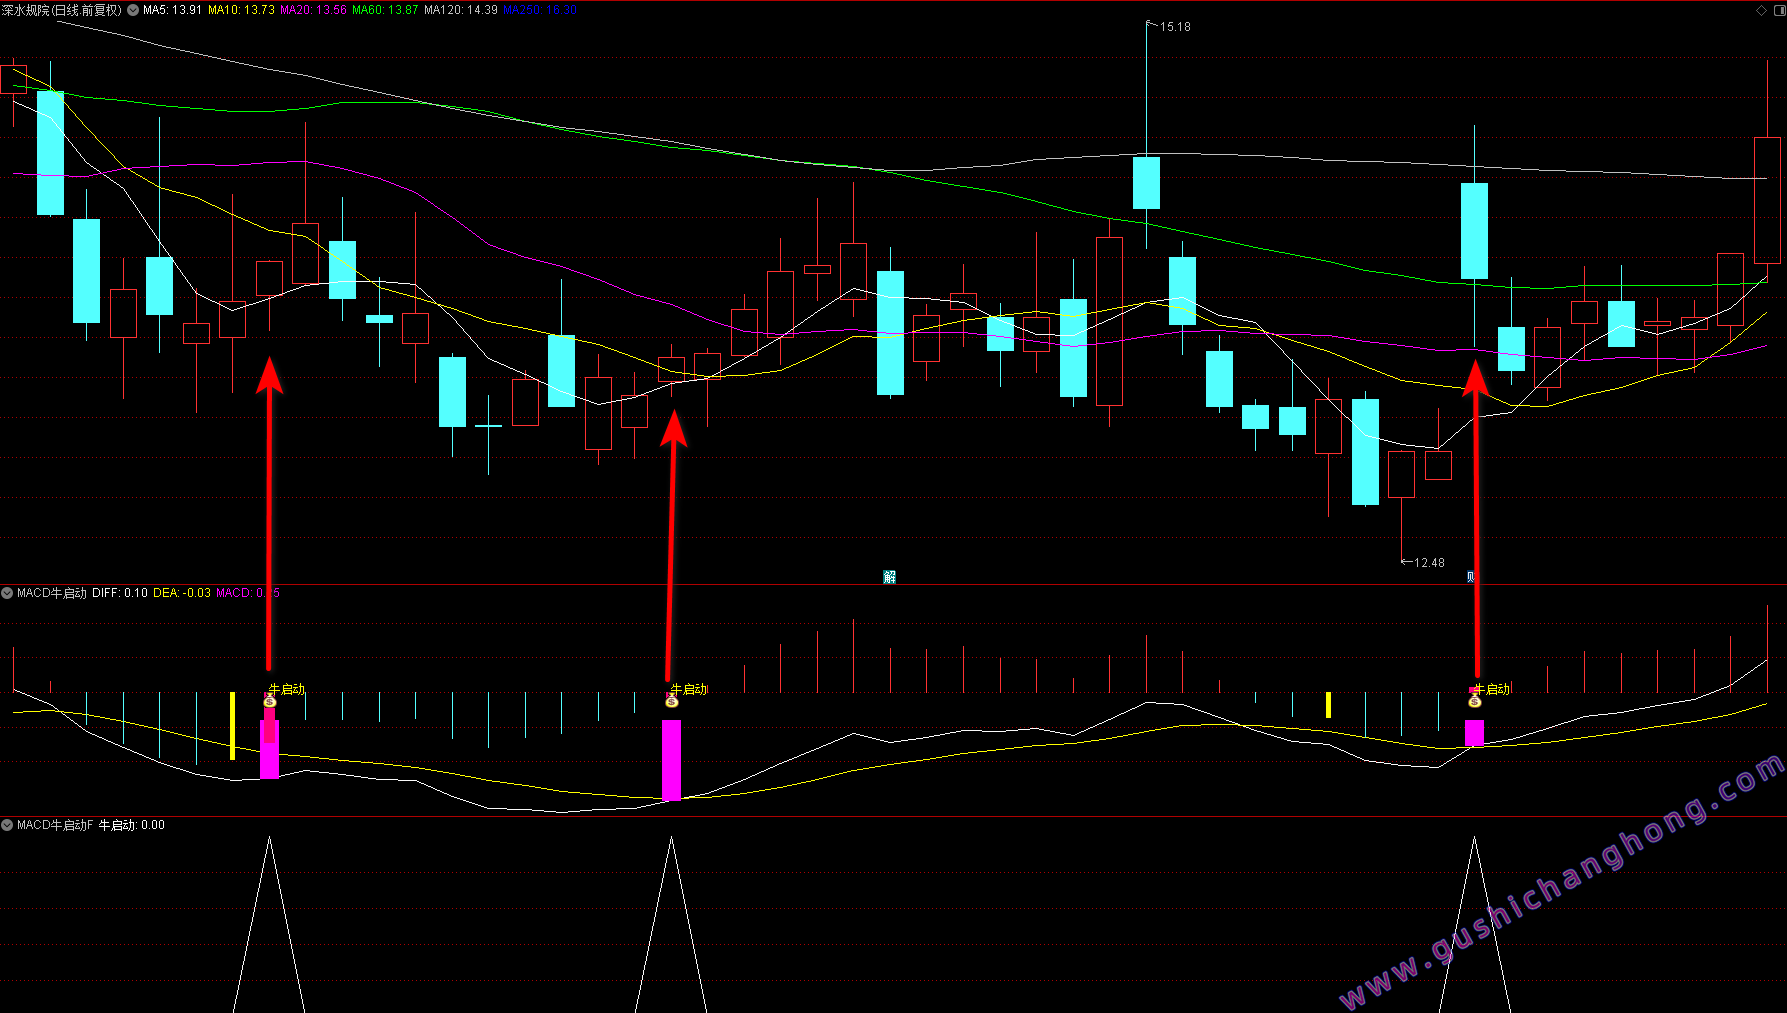Click the first white spike in 牛启动F panel
Image resolution: width=1787 pixels, height=1013 pixels.
tap(269, 924)
